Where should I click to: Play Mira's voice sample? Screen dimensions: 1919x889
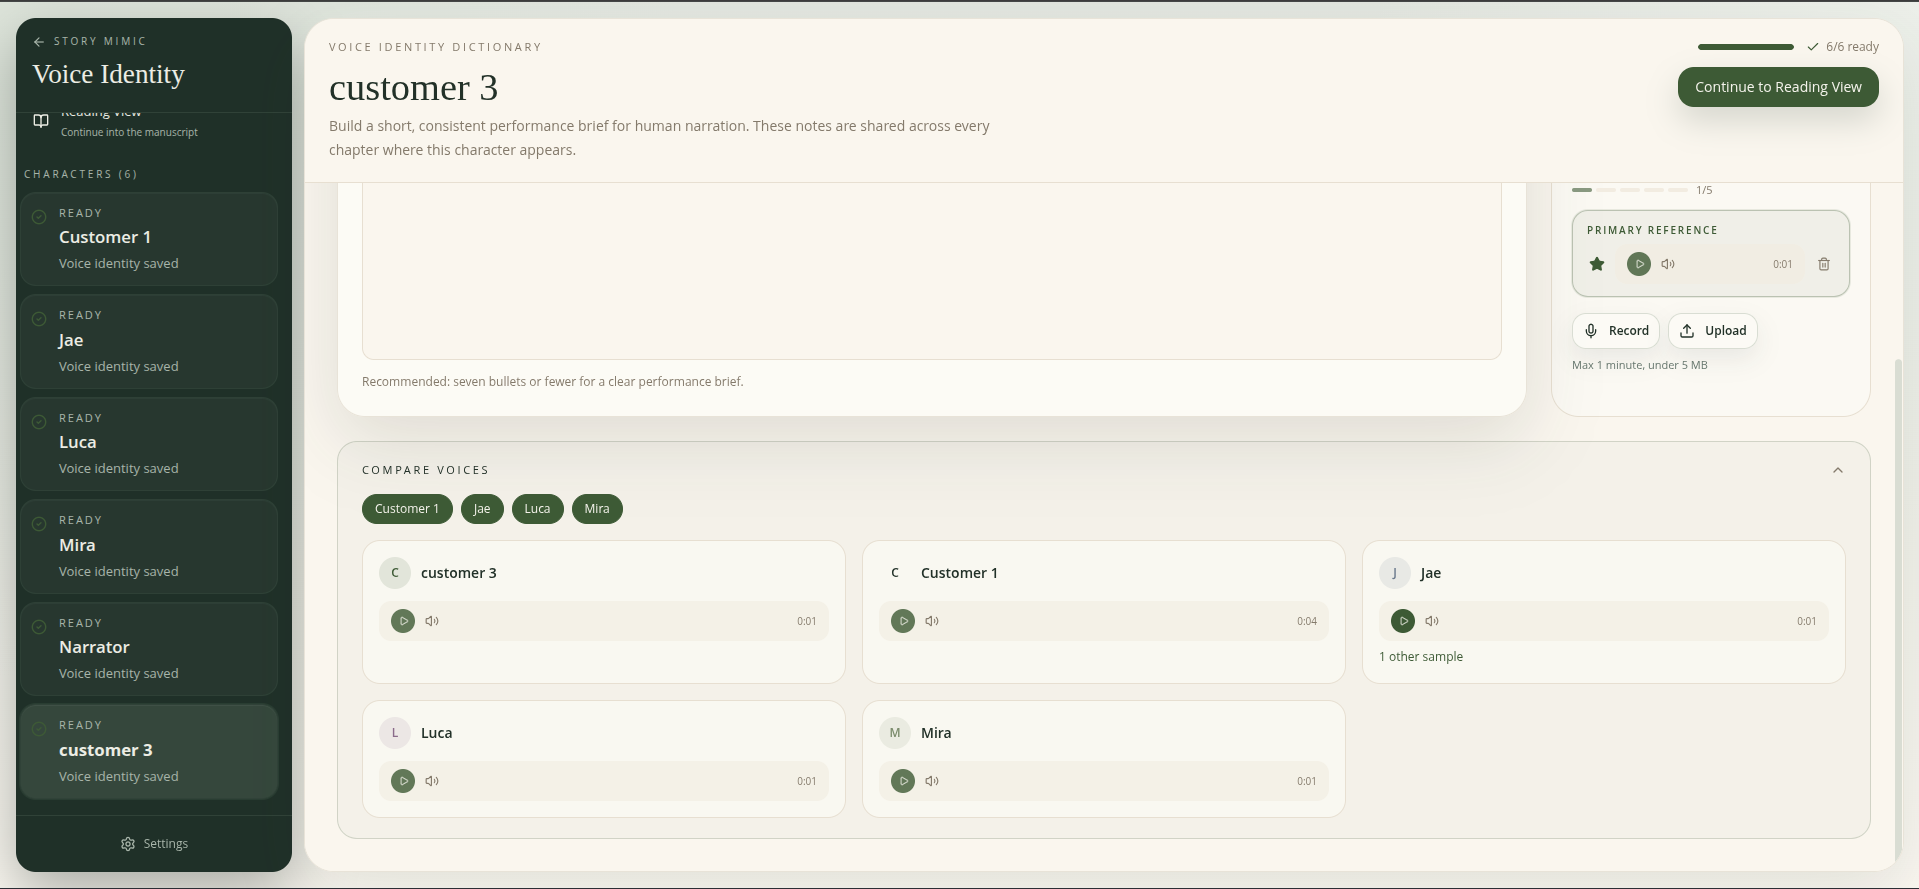pyautogui.click(x=903, y=781)
